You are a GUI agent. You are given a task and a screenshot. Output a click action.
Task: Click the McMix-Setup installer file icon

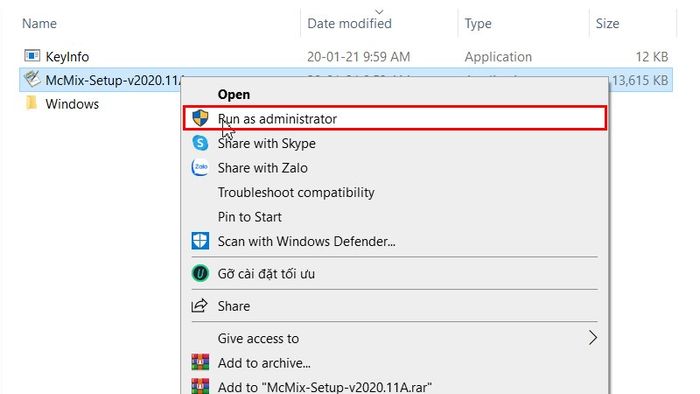(x=32, y=79)
